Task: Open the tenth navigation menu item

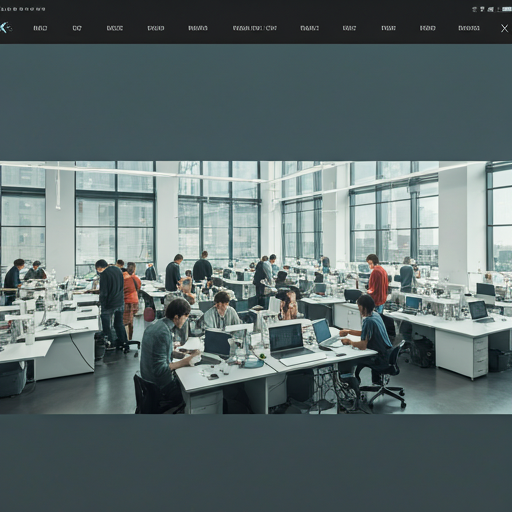Action: click(428, 28)
